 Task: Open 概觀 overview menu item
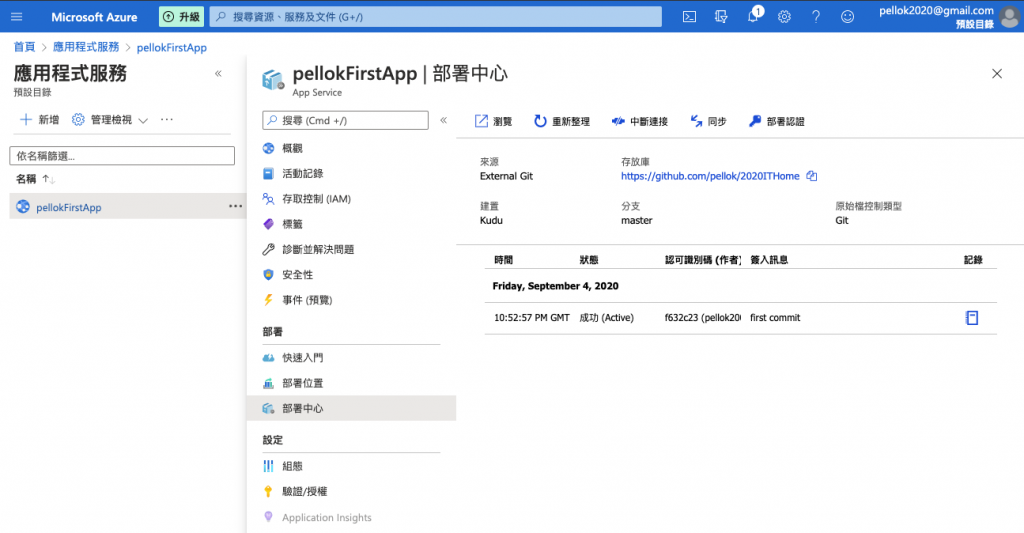pos(292,148)
